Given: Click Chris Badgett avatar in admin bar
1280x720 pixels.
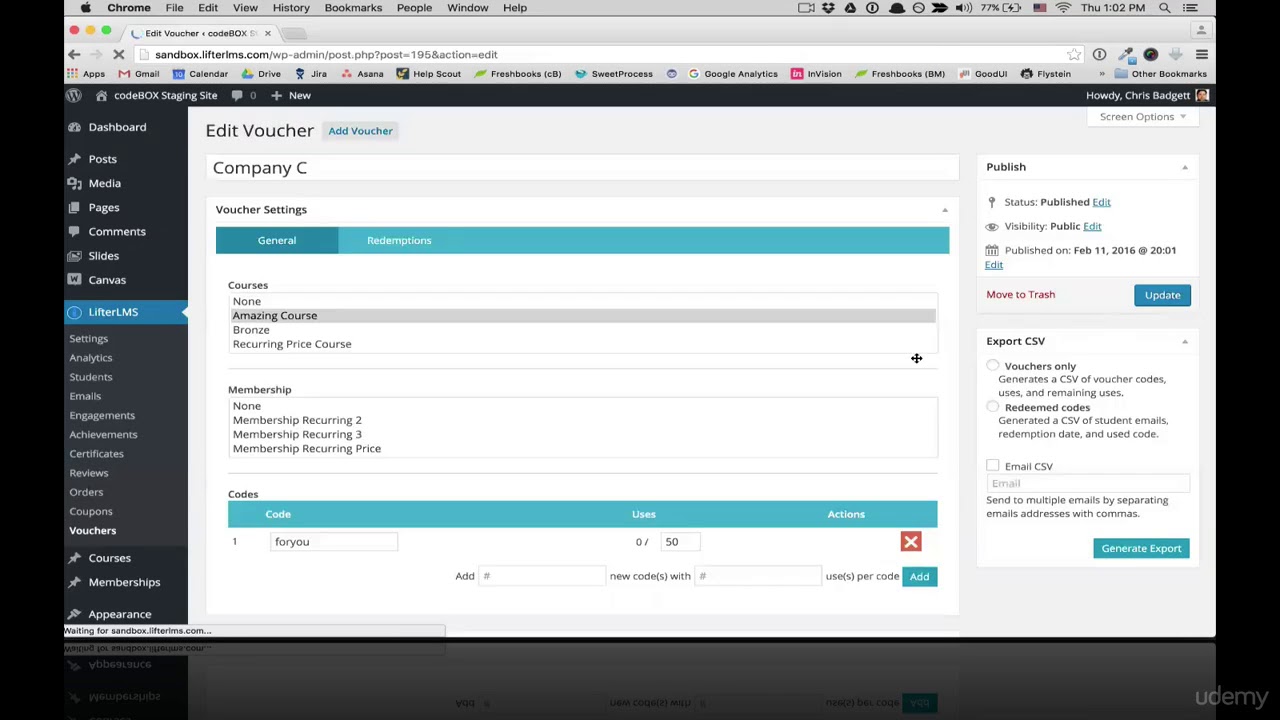Looking at the screenshot, I should click(1202, 95).
